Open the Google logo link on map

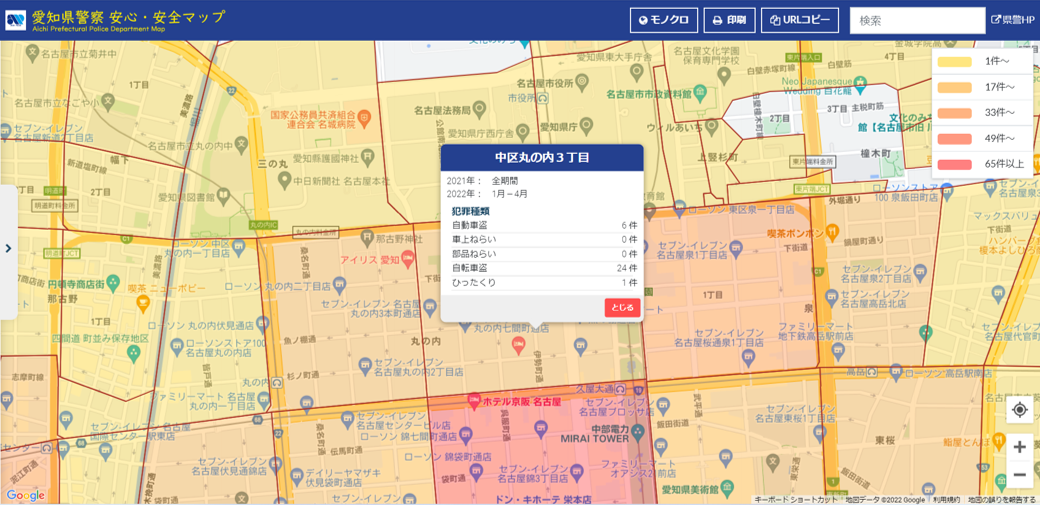(x=26, y=496)
